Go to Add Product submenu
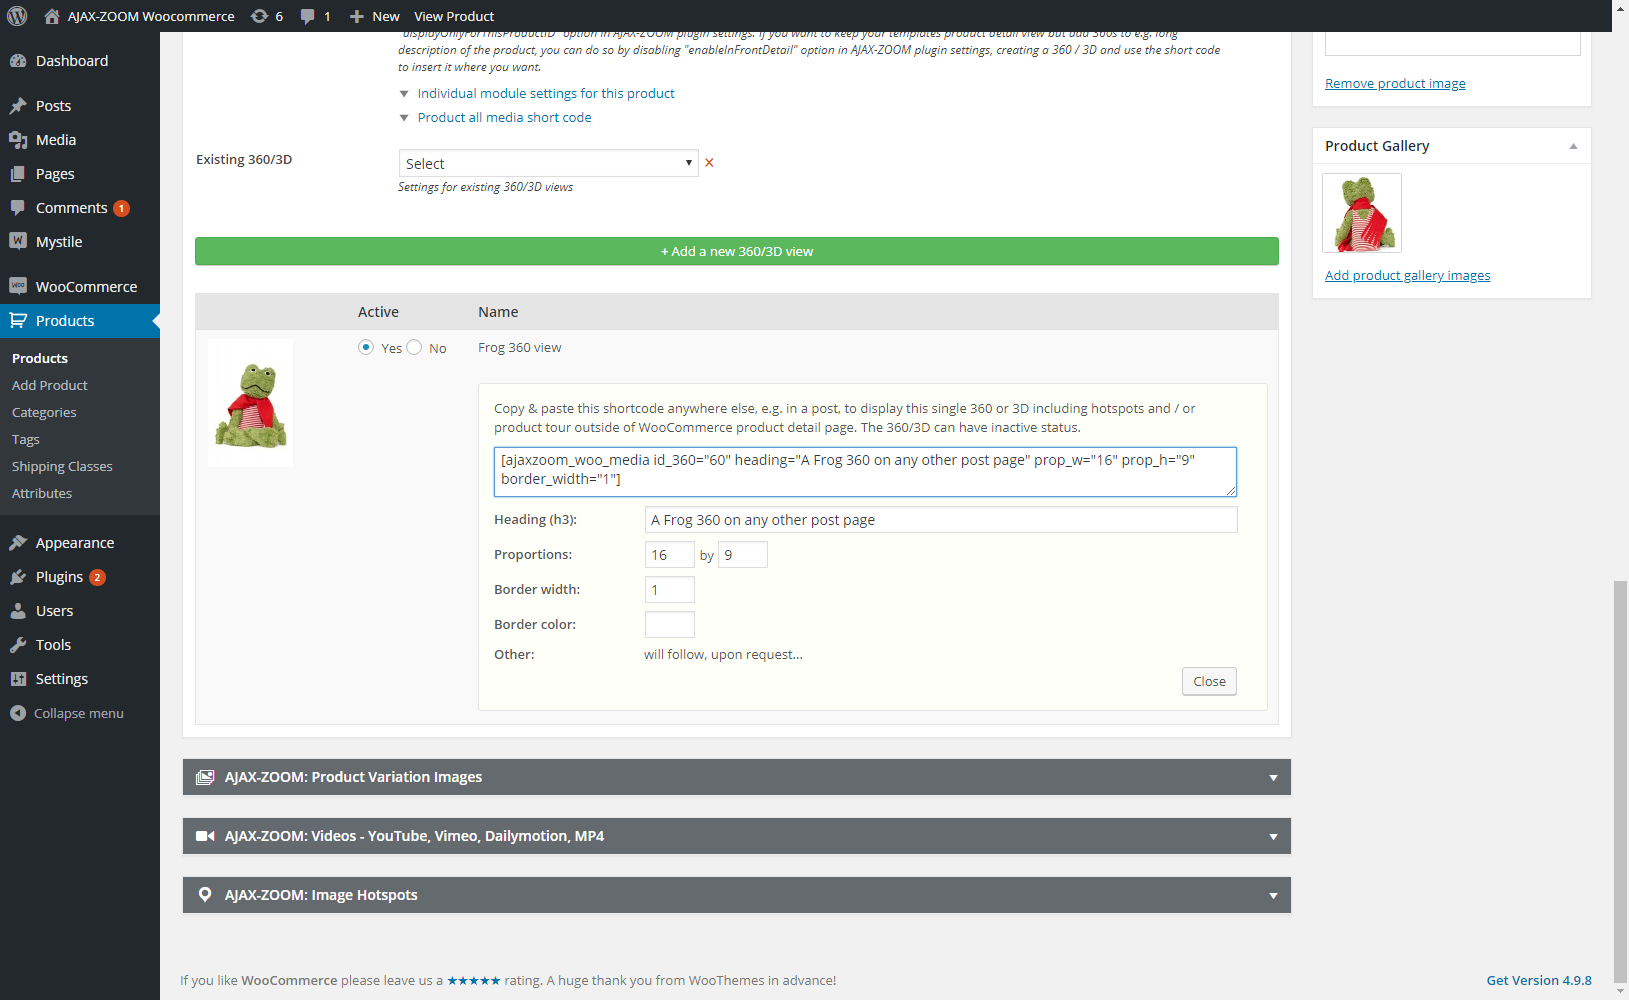Viewport: 1629px width, 1000px height. coord(50,385)
